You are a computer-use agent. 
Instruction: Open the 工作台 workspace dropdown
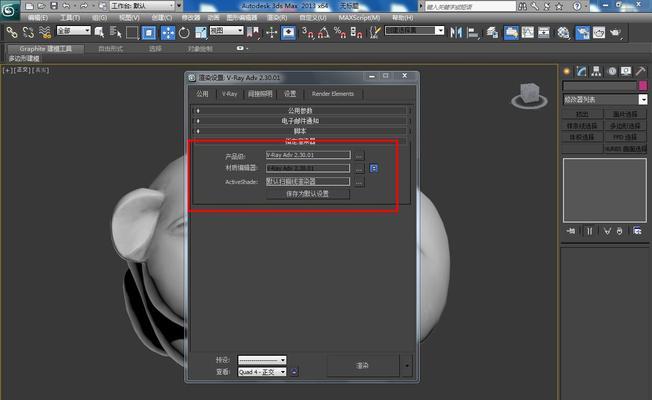[x=142, y=6]
